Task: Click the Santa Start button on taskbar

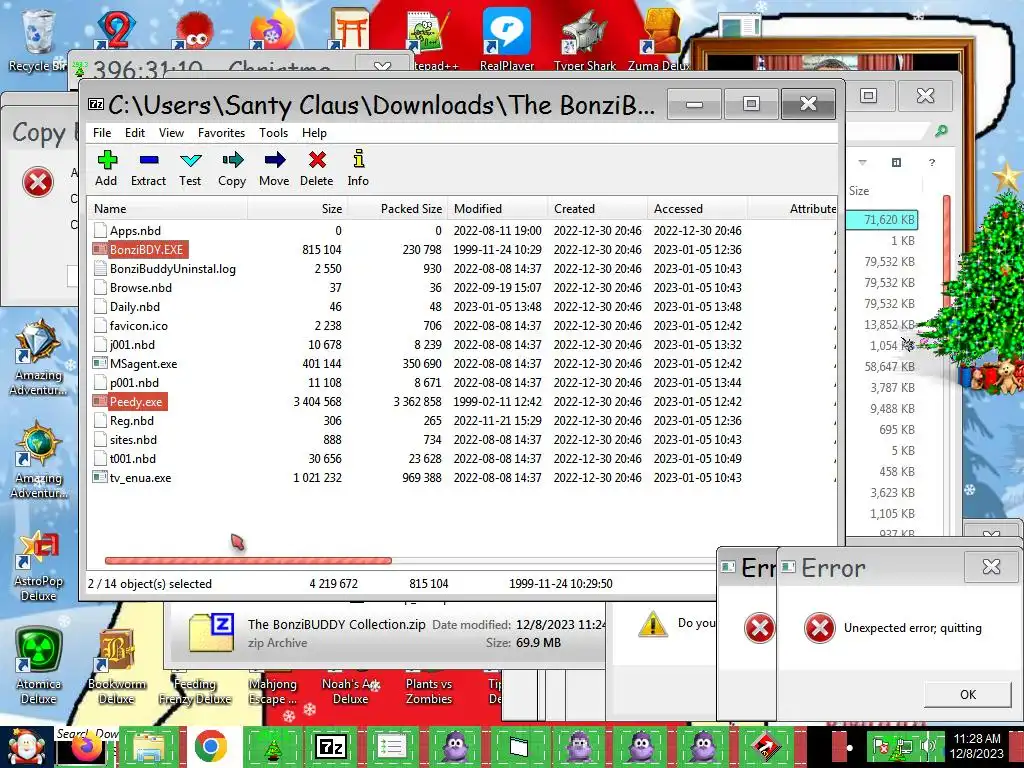Action: [26, 747]
